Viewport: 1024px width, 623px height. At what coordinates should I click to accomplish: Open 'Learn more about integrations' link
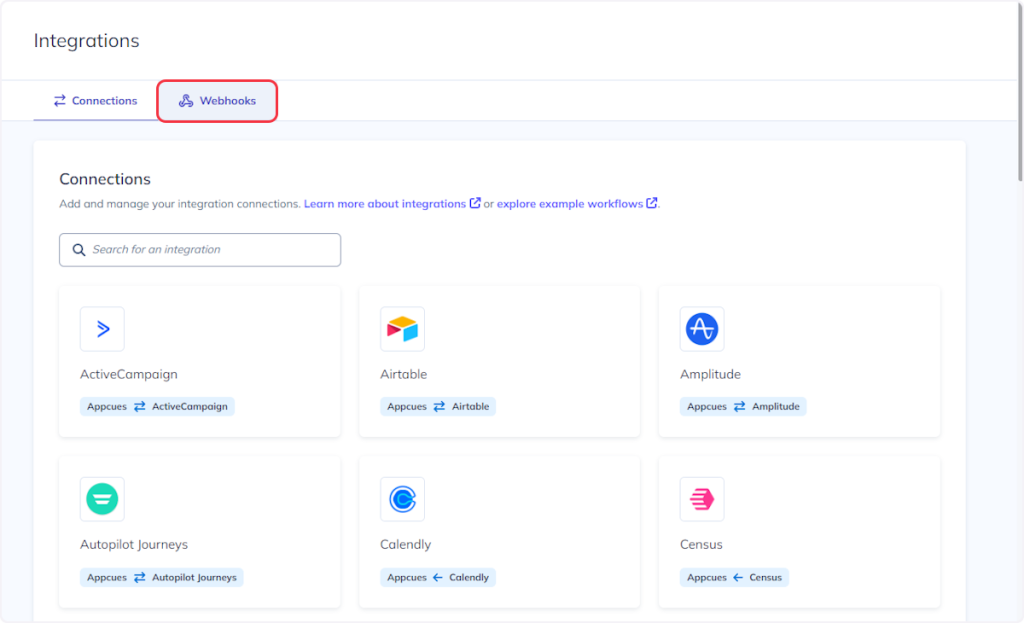(x=385, y=204)
